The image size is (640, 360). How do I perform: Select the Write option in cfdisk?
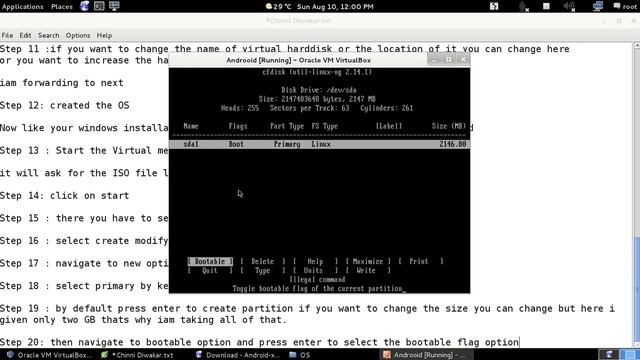[368, 270]
